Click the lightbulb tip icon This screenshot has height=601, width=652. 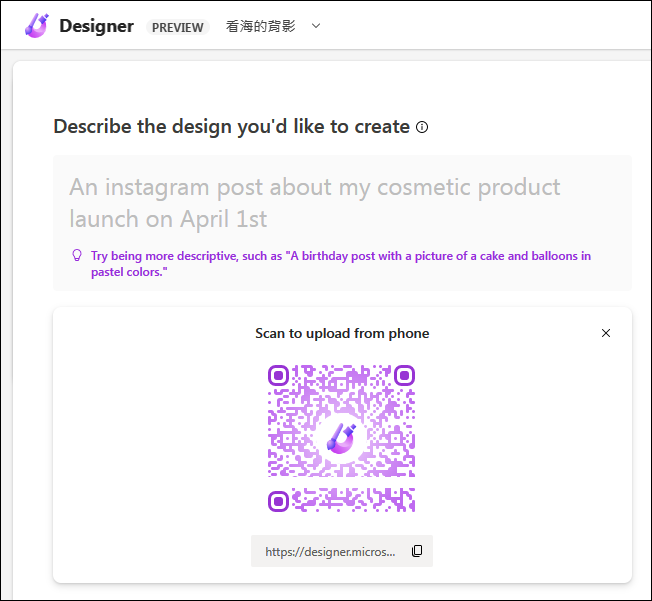click(x=77, y=255)
